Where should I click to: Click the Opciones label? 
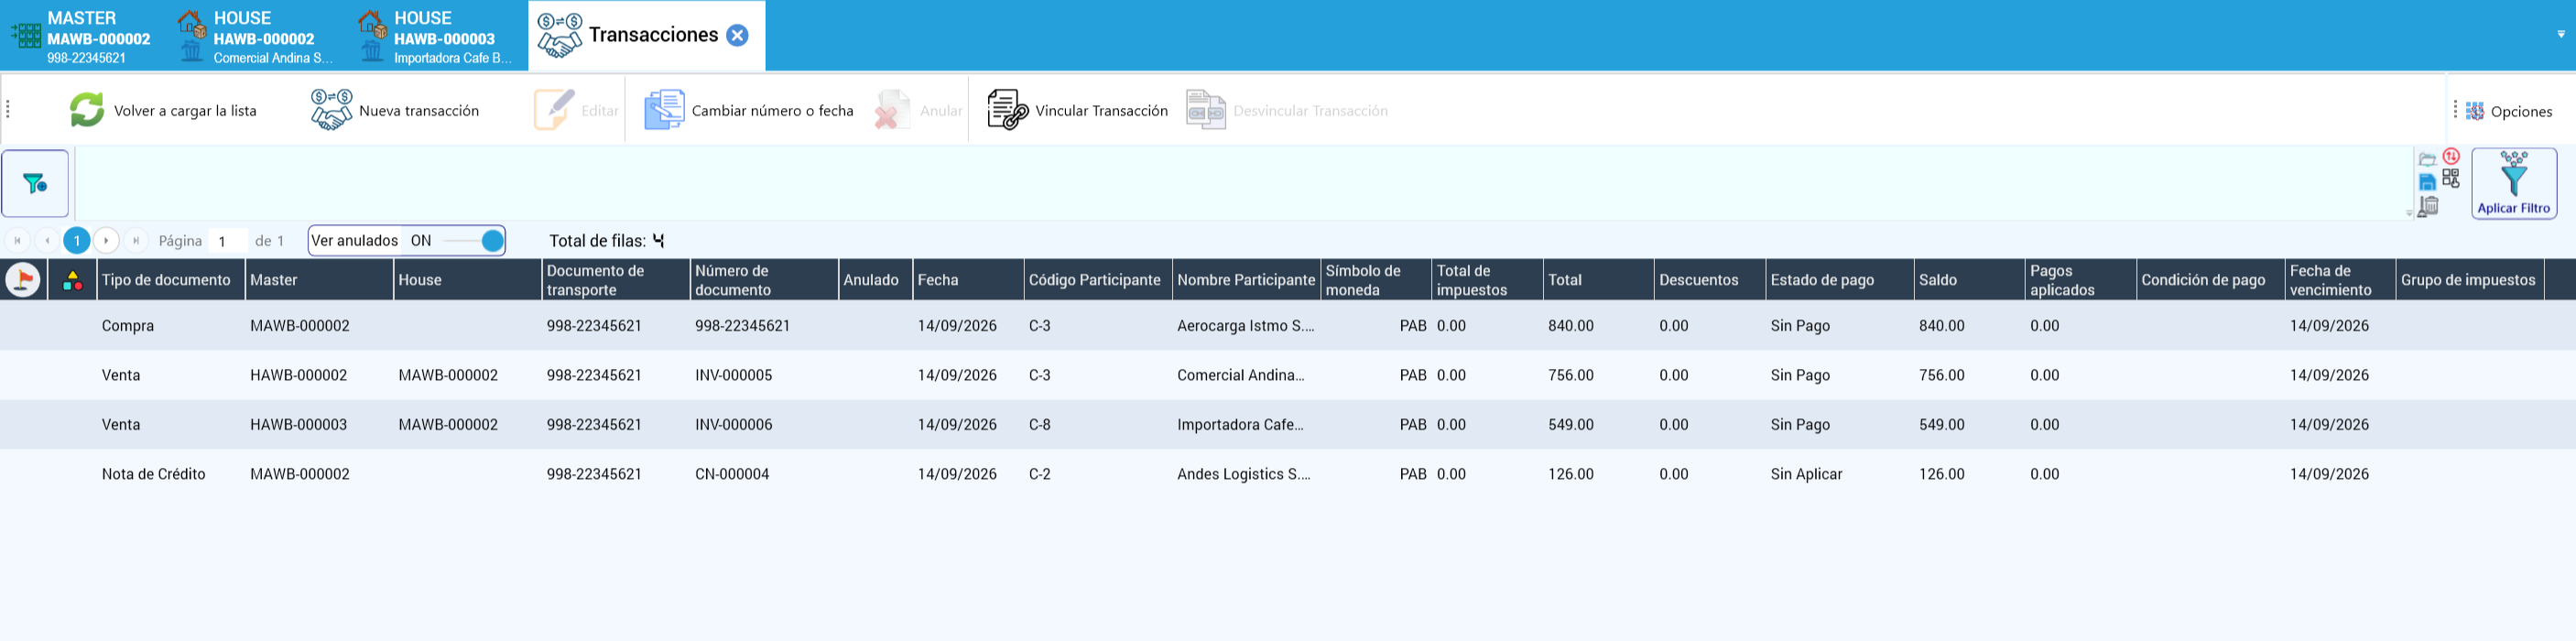[2521, 111]
